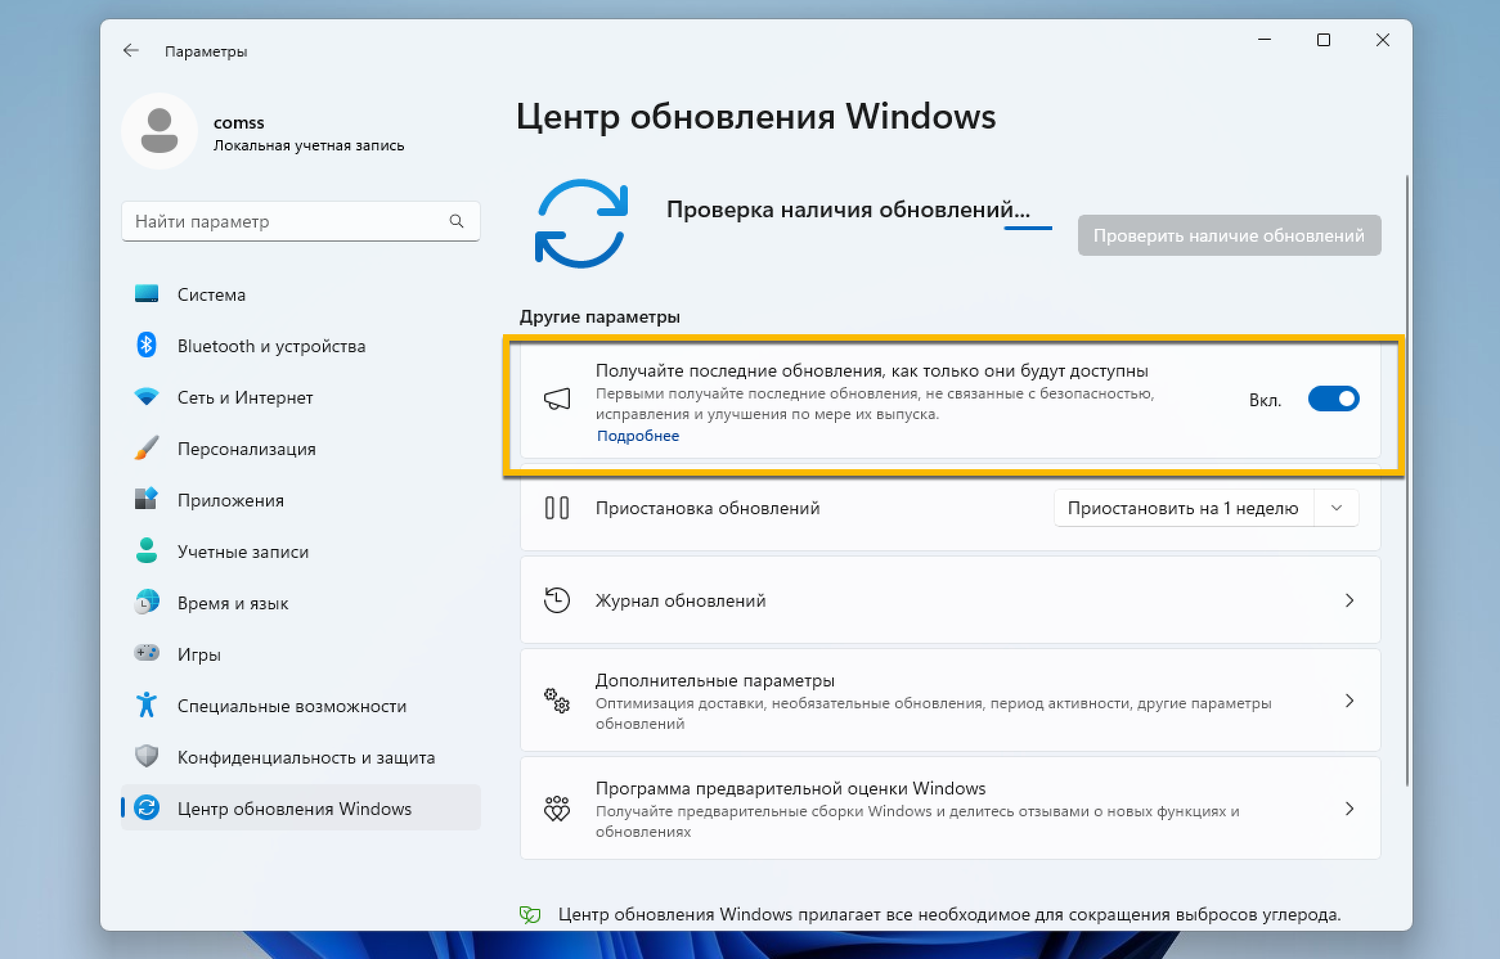This screenshot has width=1500, height=959.
Task: Click the search magnifier icon
Action: [x=456, y=221]
